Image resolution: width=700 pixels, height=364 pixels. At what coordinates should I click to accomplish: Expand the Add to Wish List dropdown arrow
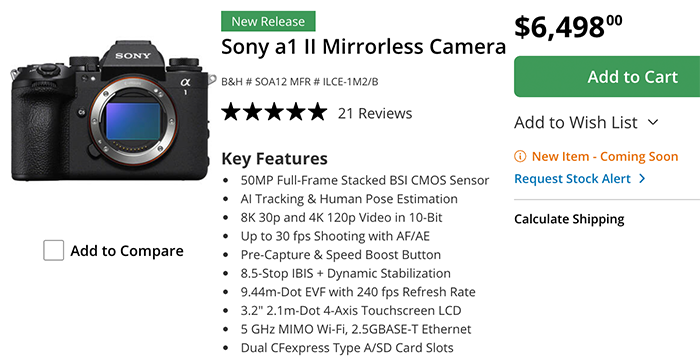(x=653, y=122)
